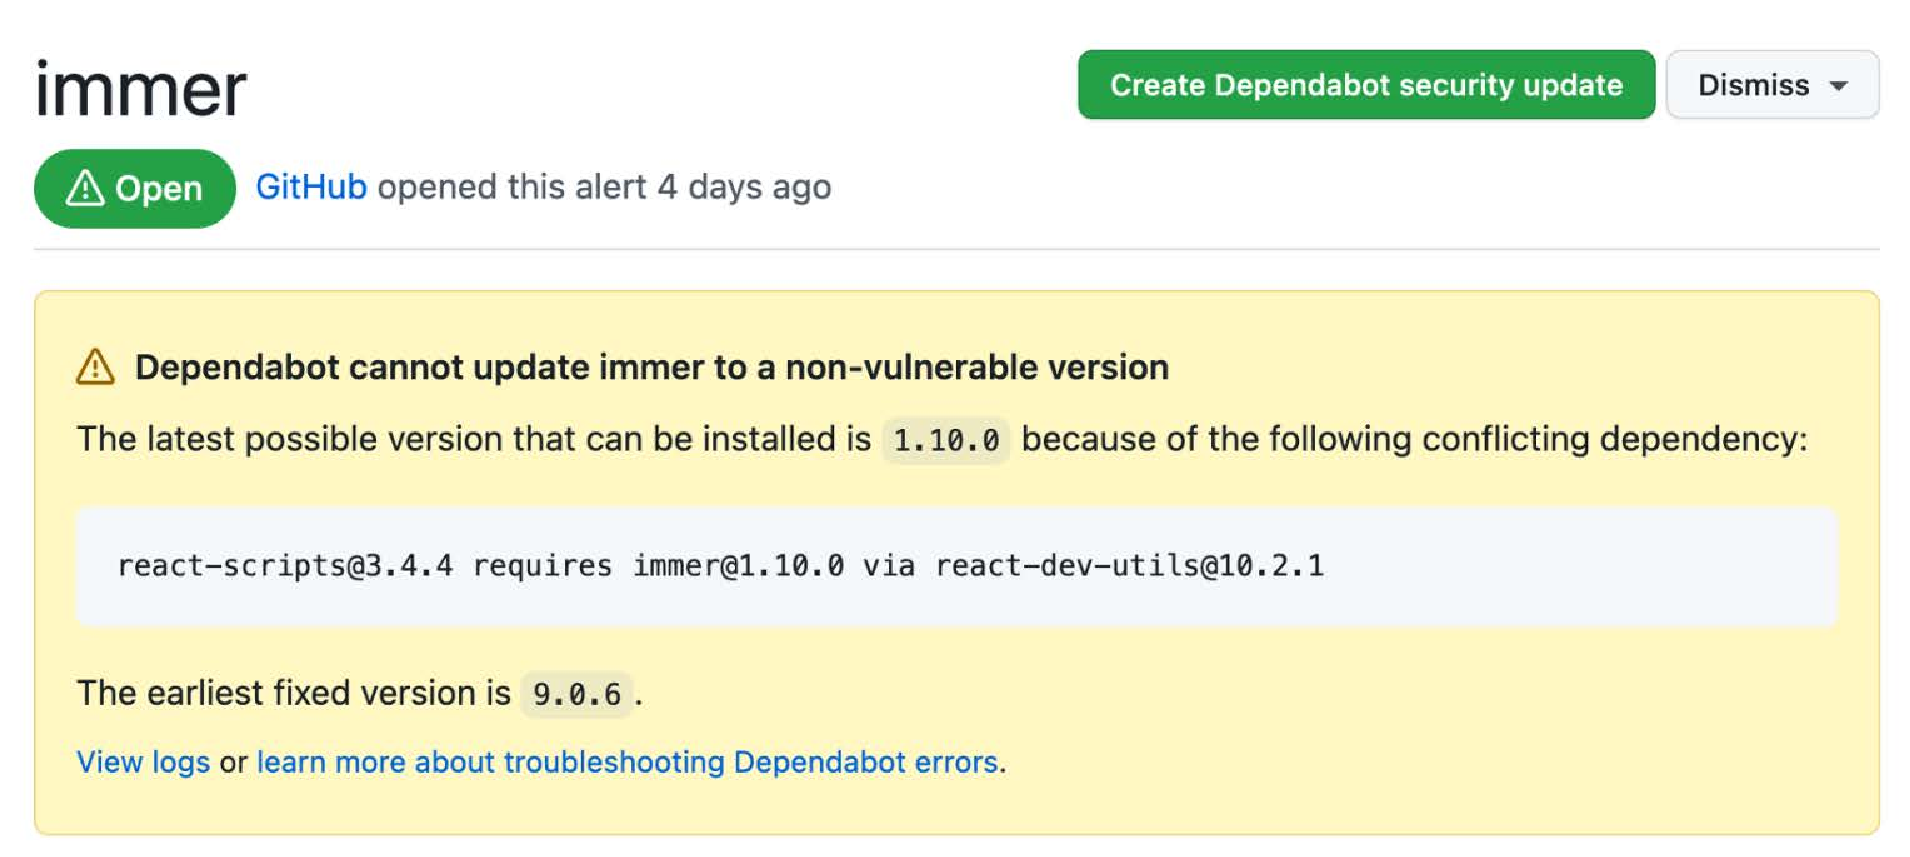
Task: Open the GitHub author link
Action: (311, 187)
